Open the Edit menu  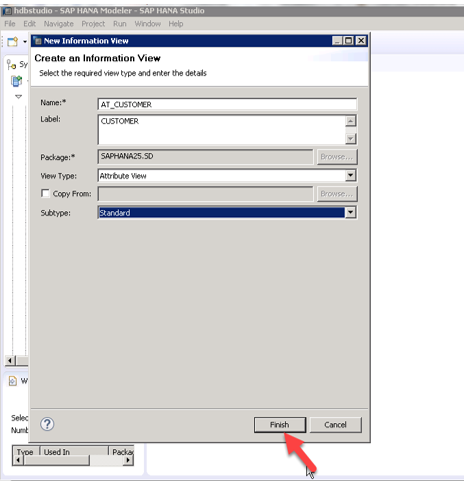click(x=29, y=24)
